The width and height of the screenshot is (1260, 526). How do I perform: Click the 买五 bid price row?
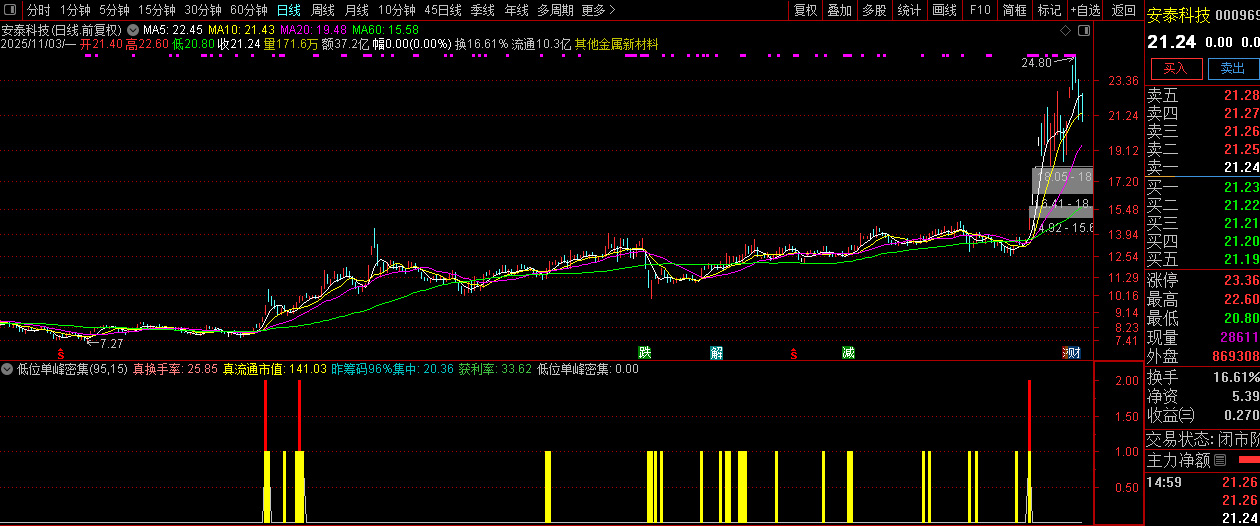(x=1203, y=259)
